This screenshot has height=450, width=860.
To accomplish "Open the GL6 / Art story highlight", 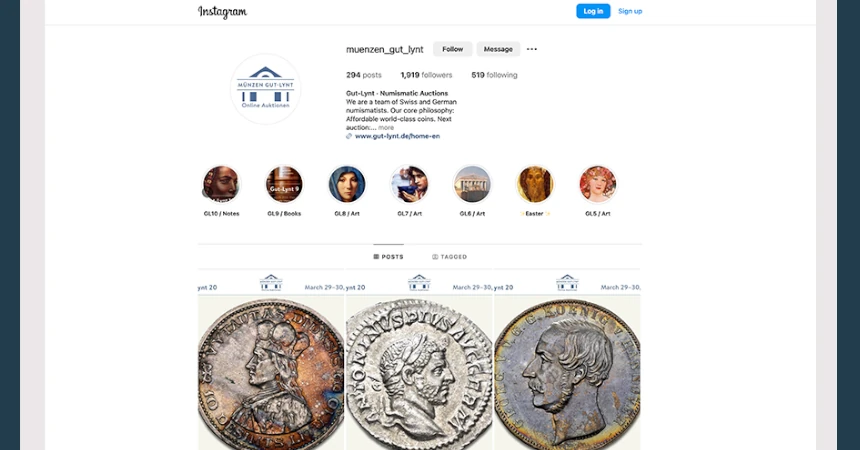I will point(472,184).
